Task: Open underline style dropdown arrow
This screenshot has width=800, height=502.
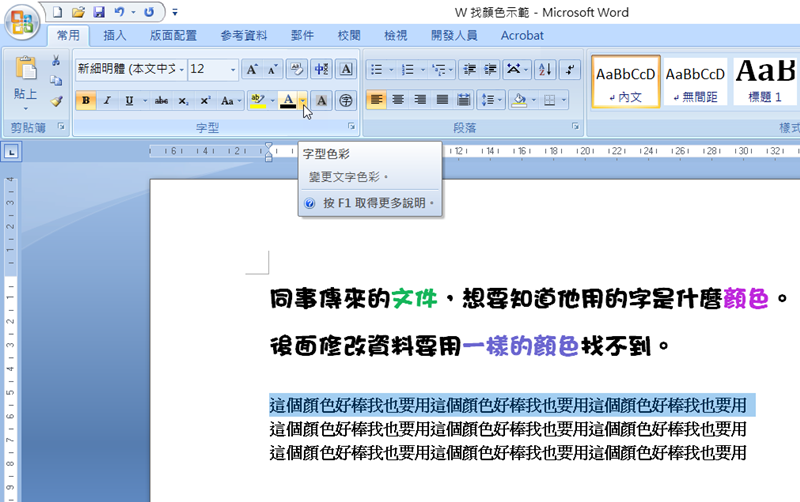Action: [x=145, y=101]
